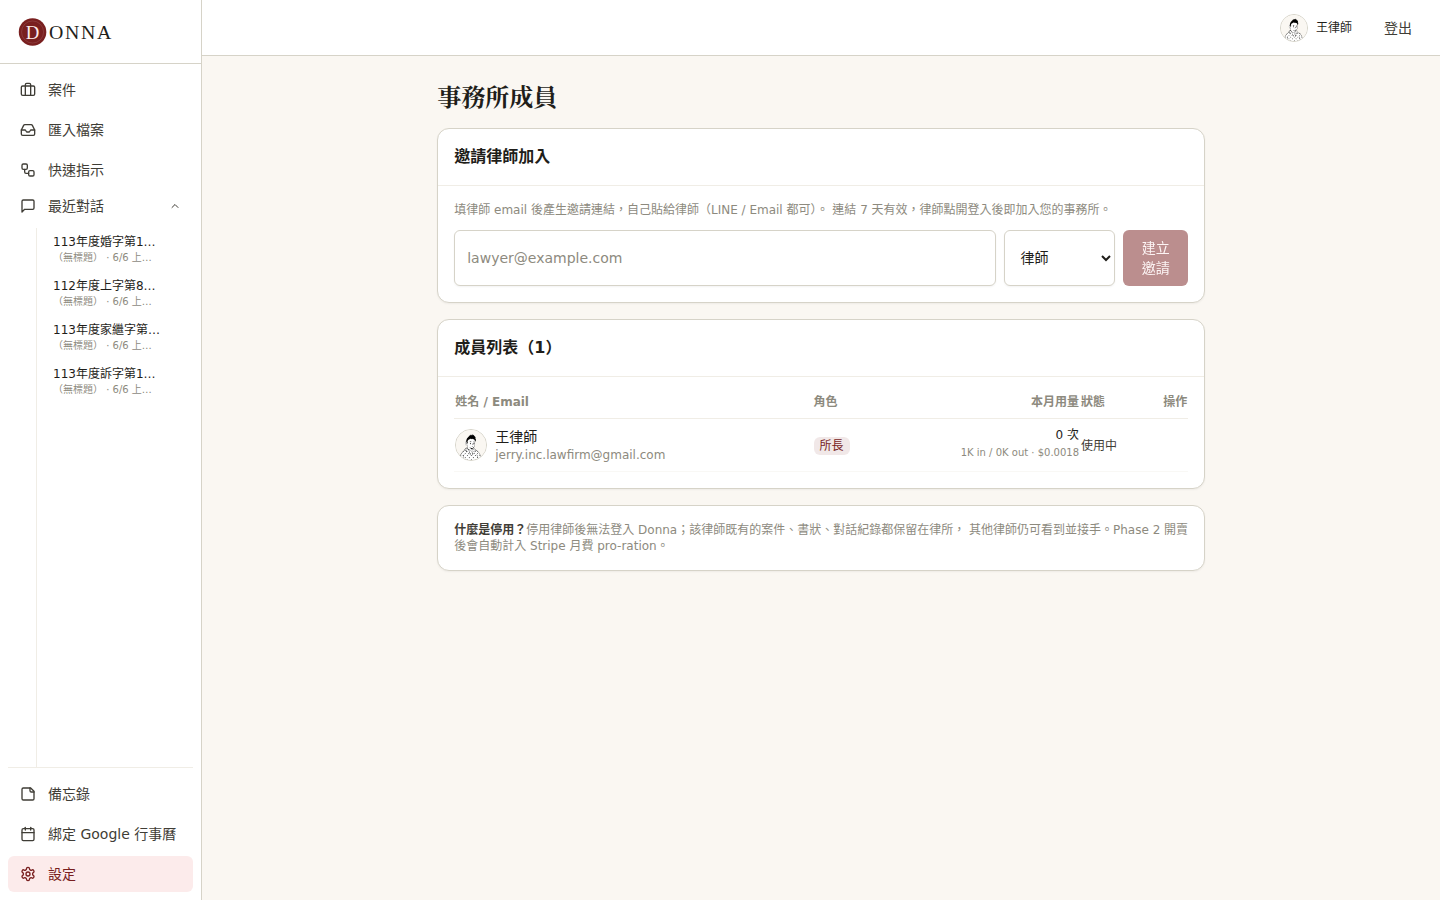Click the 角色 column header
The image size is (1440, 900).
pos(825,401)
